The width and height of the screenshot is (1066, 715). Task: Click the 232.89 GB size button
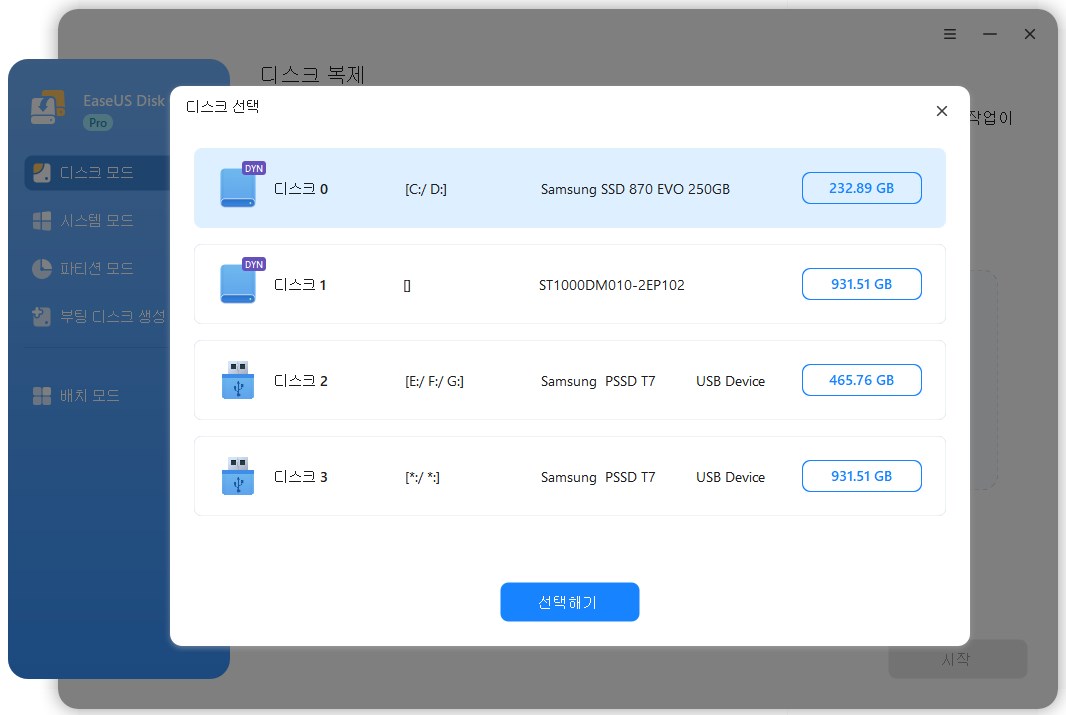[x=861, y=188]
